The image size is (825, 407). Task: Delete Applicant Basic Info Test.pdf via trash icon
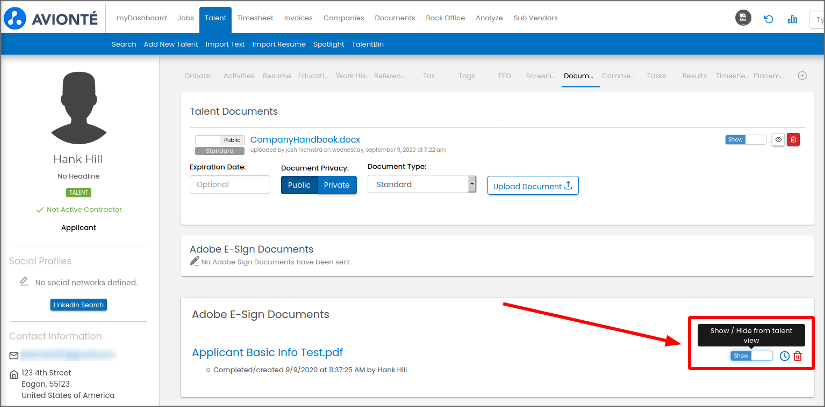tap(797, 356)
